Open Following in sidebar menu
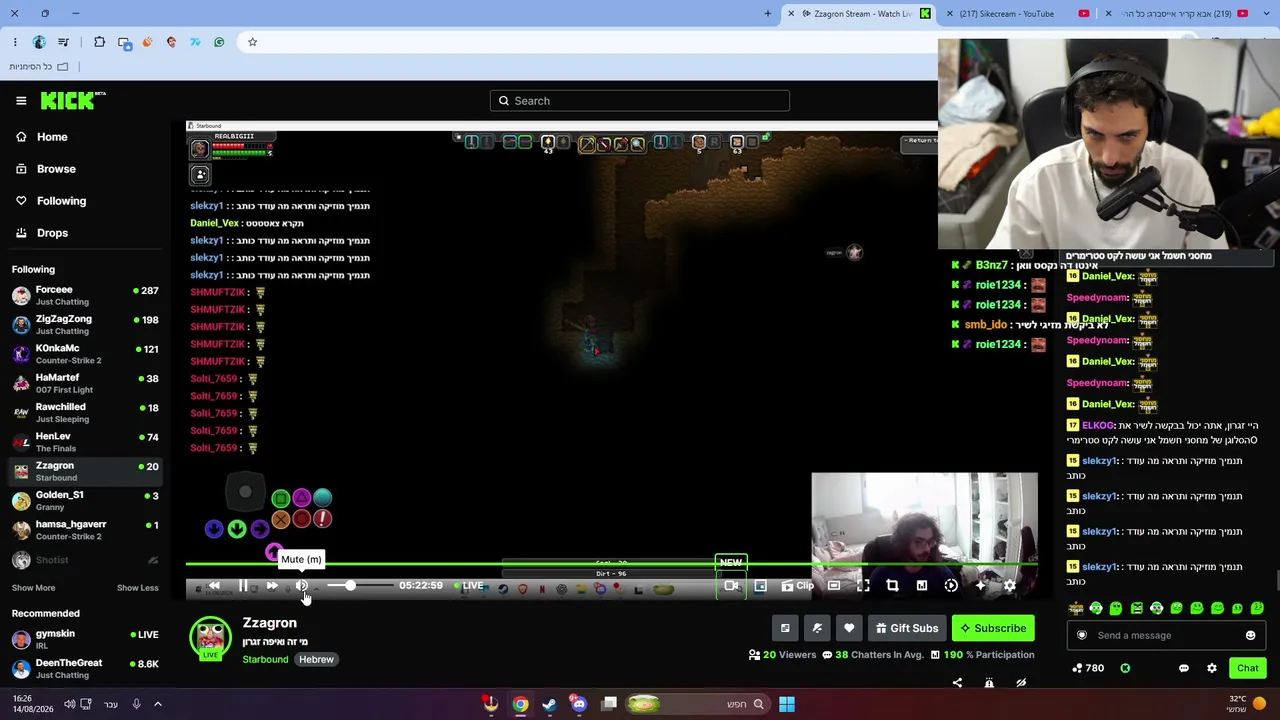1280x720 pixels. coord(85,201)
